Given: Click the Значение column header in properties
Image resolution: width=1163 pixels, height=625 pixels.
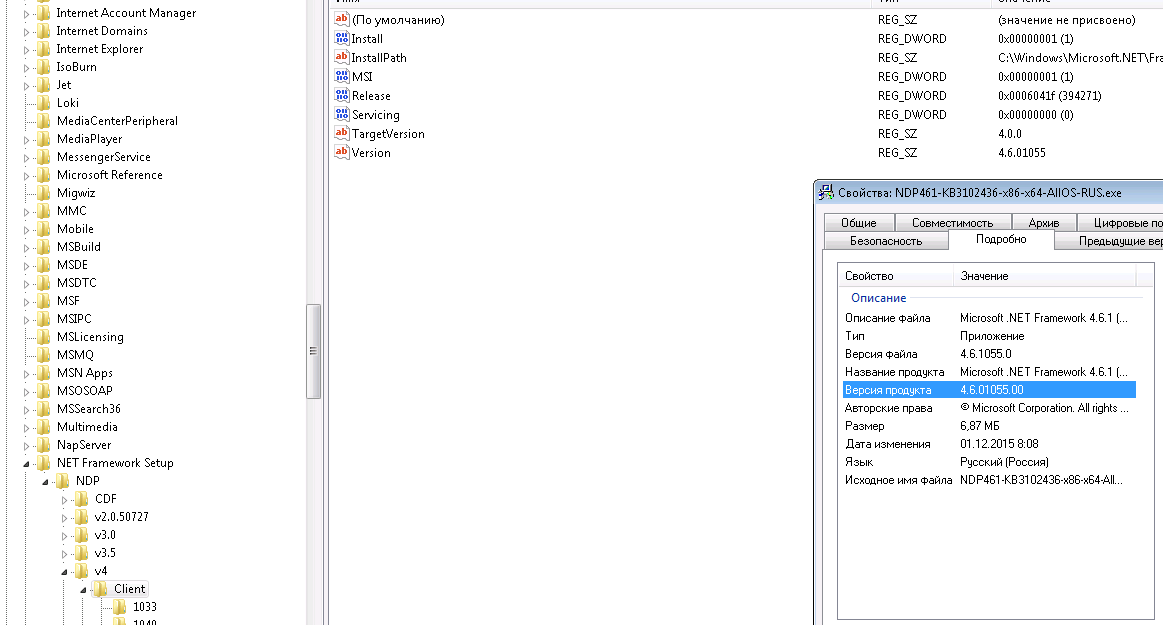Looking at the screenshot, I should 1044,276.
